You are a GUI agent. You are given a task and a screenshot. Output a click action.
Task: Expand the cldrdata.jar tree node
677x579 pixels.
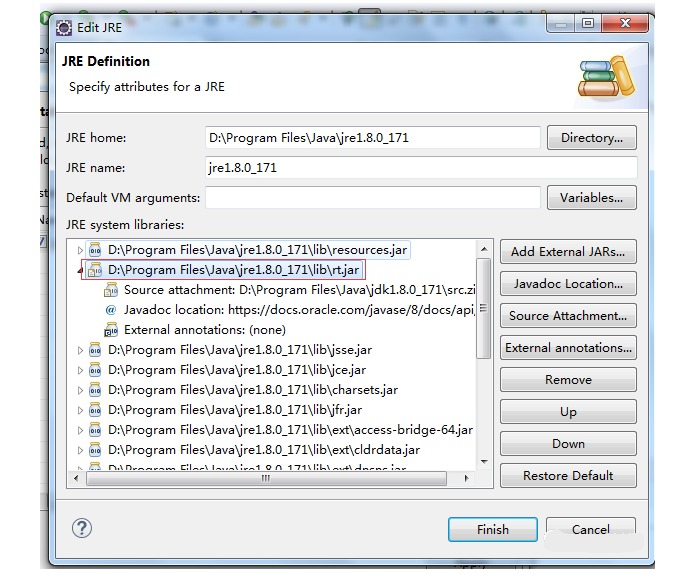[80, 450]
